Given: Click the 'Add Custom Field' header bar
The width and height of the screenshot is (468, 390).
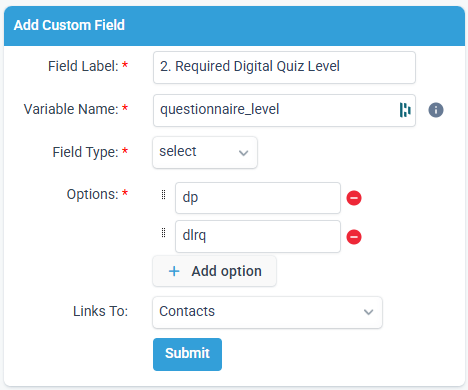Looking at the screenshot, I should point(234,26).
